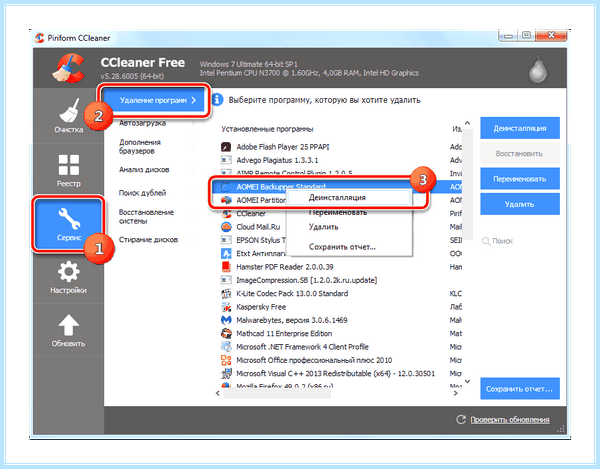Screen dimensions: 600x469
Task: Click the CCleaner list entry icon
Action: (226, 213)
